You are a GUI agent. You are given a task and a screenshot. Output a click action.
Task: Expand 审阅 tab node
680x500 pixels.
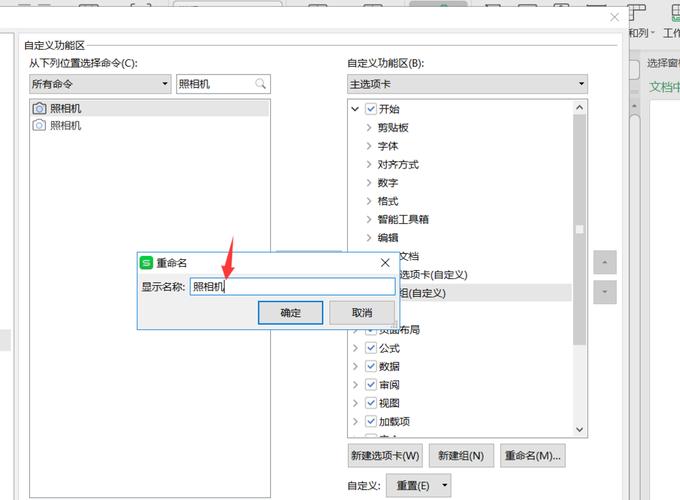tap(355, 384)
